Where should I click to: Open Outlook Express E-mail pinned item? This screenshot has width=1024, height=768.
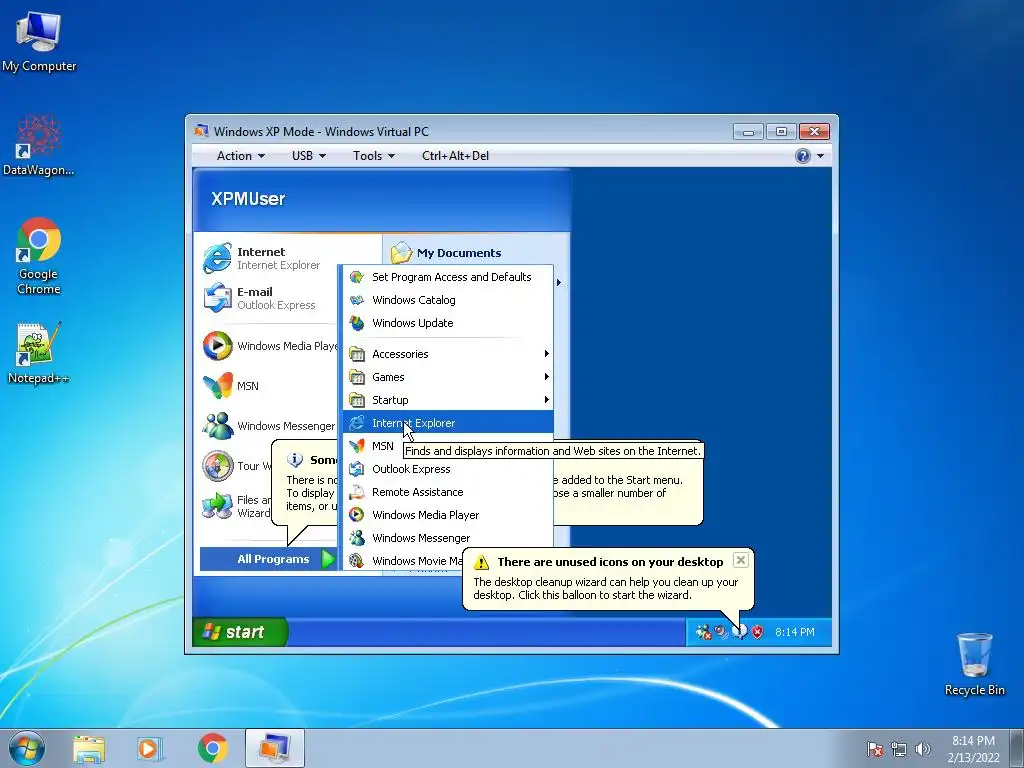tap(261, 298)
